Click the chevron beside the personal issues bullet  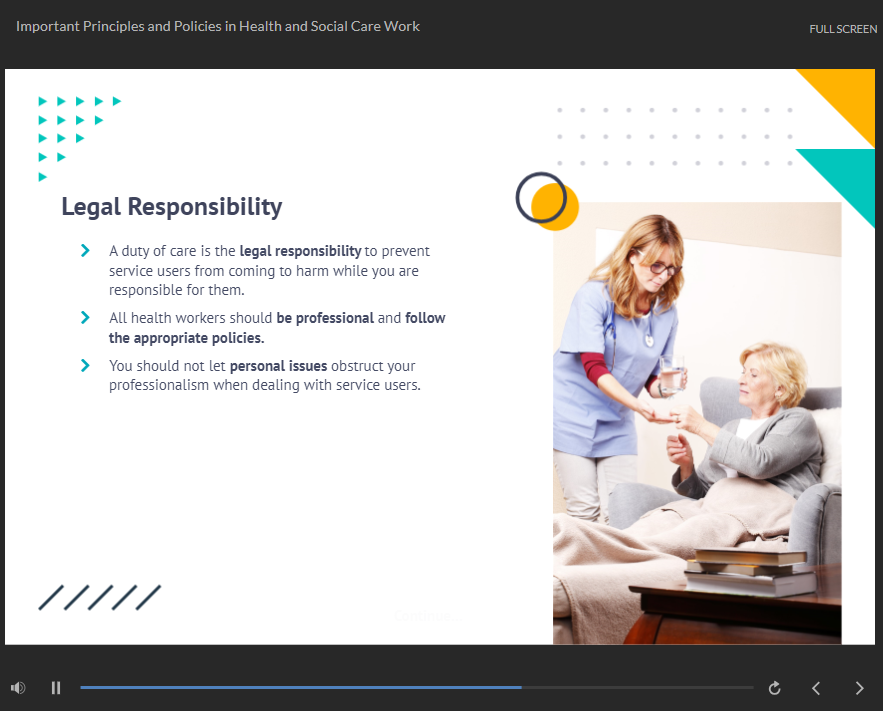86,365
